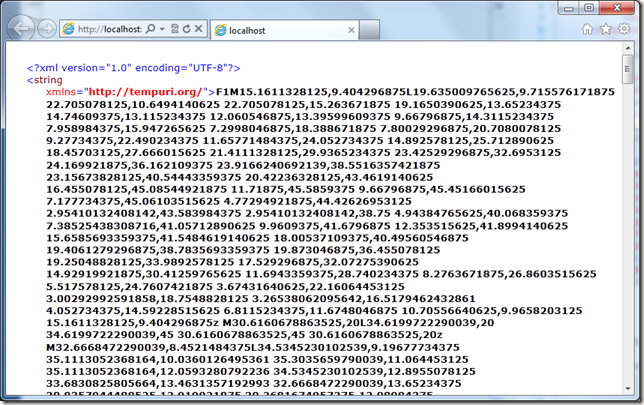The image size is (644, 405).
Task: Click the browser Forward arrow button
Action: coord(47,29)
